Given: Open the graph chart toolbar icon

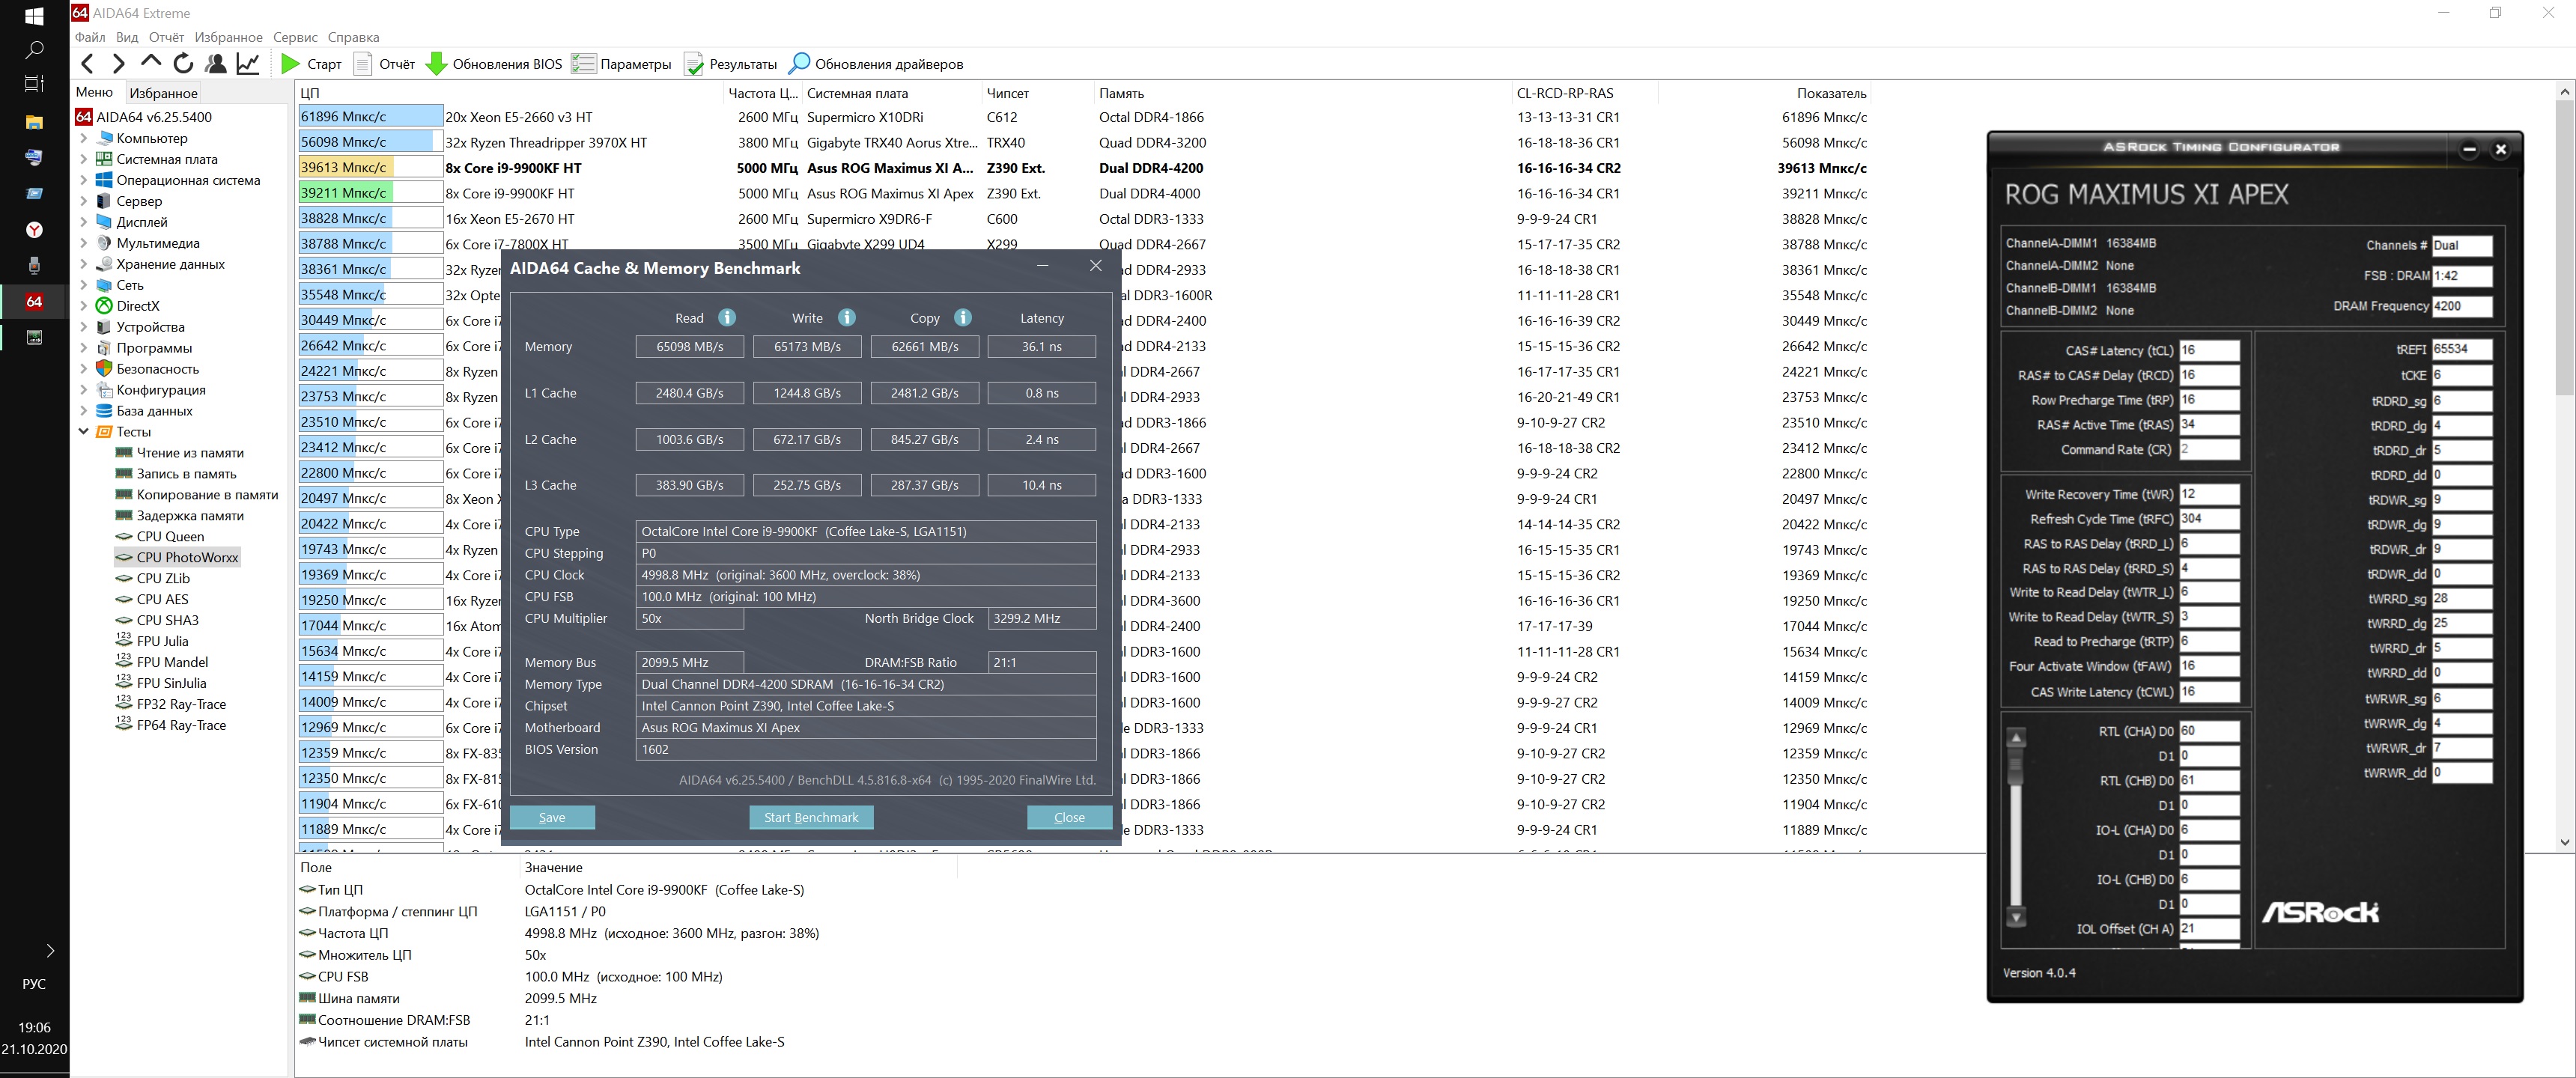Looking at the screenshot, I should [x=248, y=64].
